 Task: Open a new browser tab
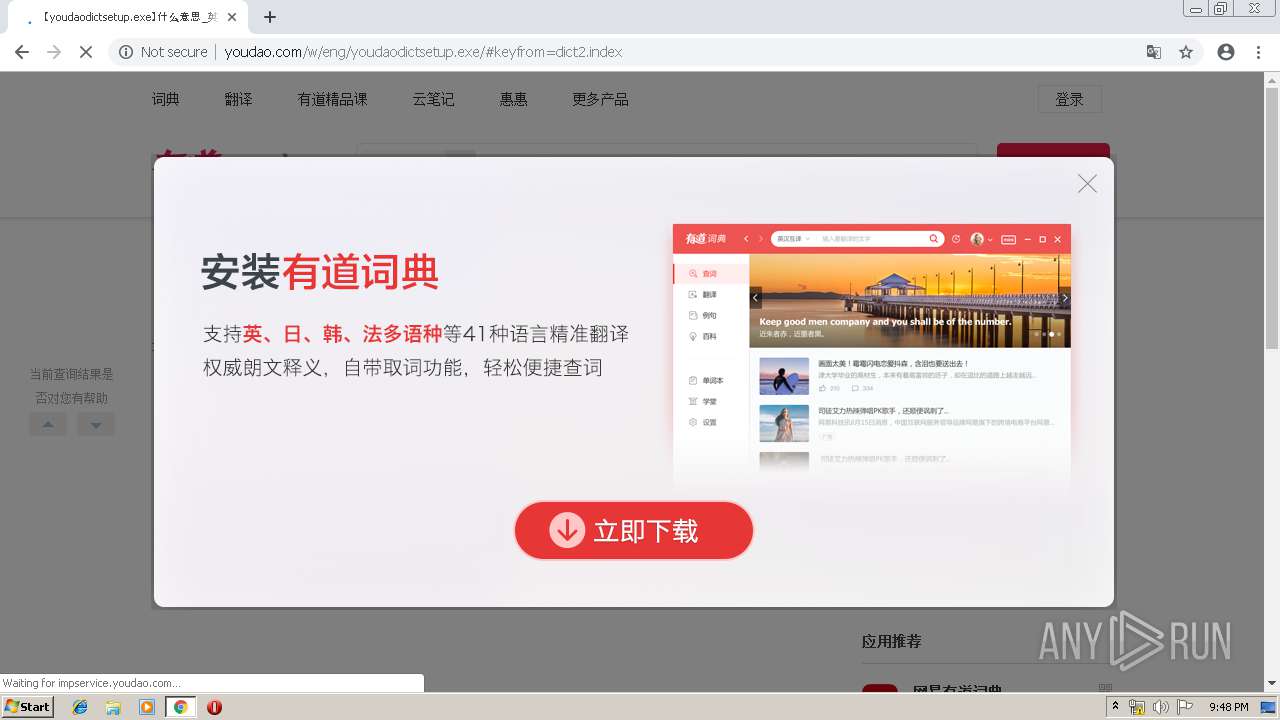pyautogui.click(x=270, y=17)
